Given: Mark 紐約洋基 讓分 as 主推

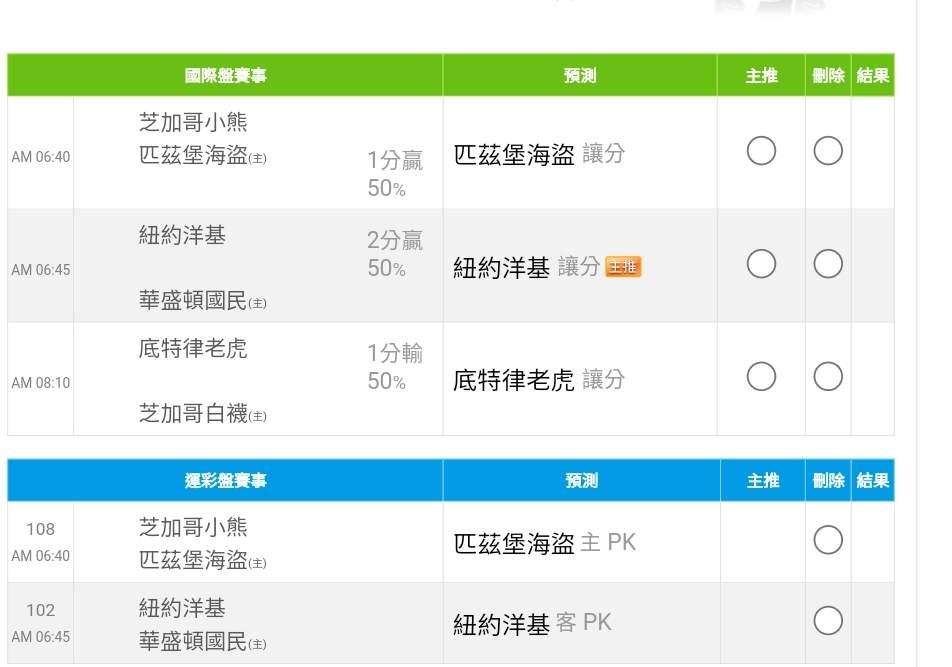Looking at the screenshot, I should [761, 264].
